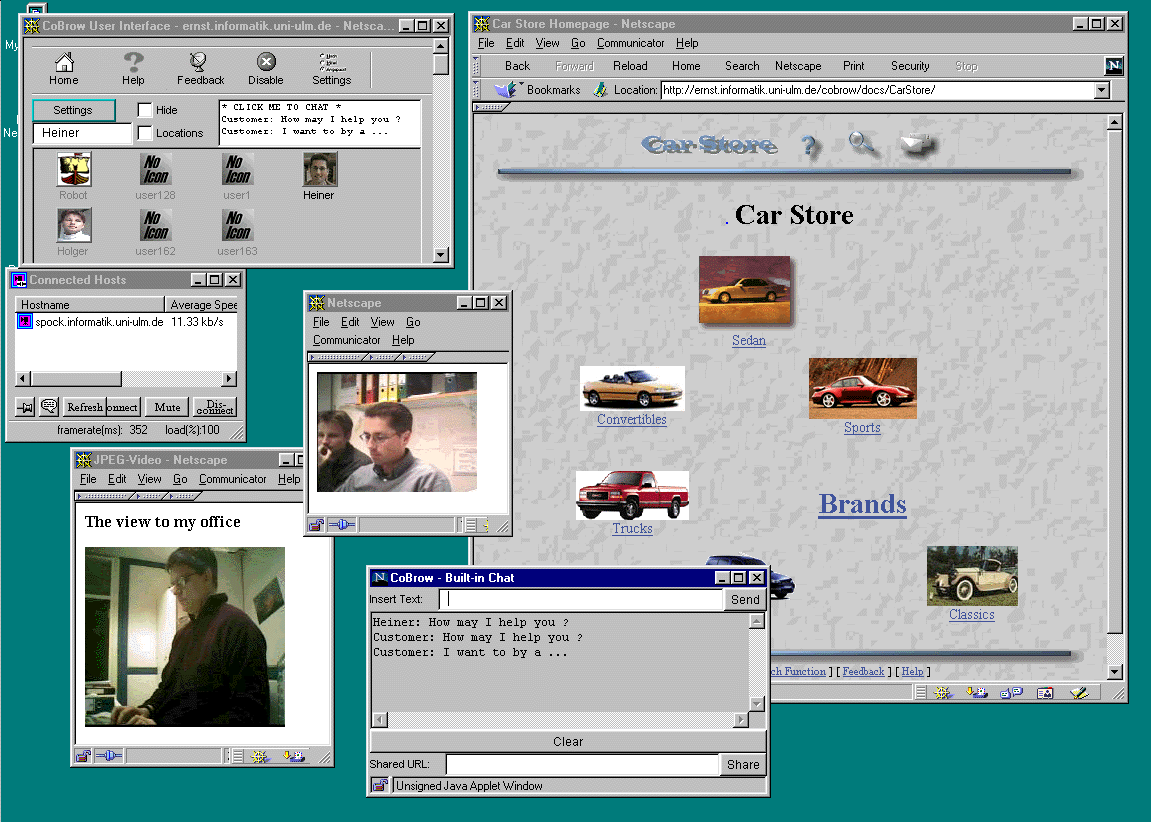Click the chat log horizontal scrollbar
The width and height of the screenshot is (1151, 822).
560,720
